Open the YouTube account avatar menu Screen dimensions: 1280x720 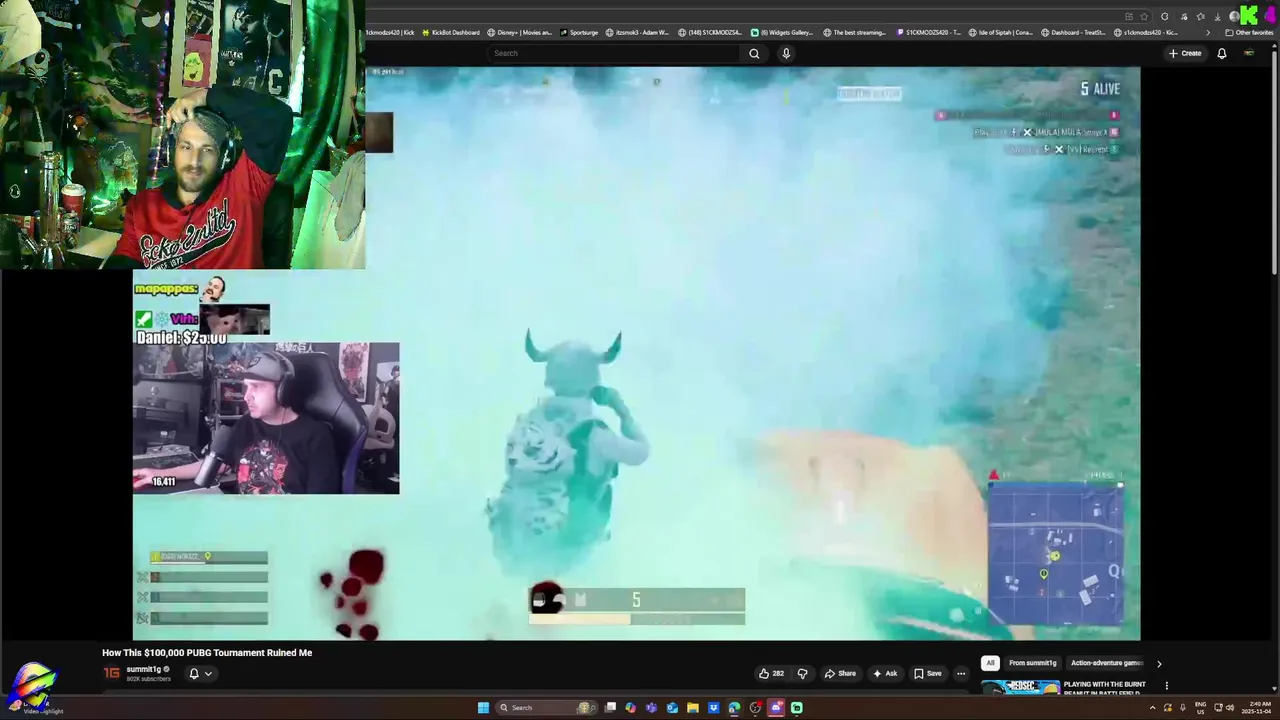click(x=1249, y=53)
